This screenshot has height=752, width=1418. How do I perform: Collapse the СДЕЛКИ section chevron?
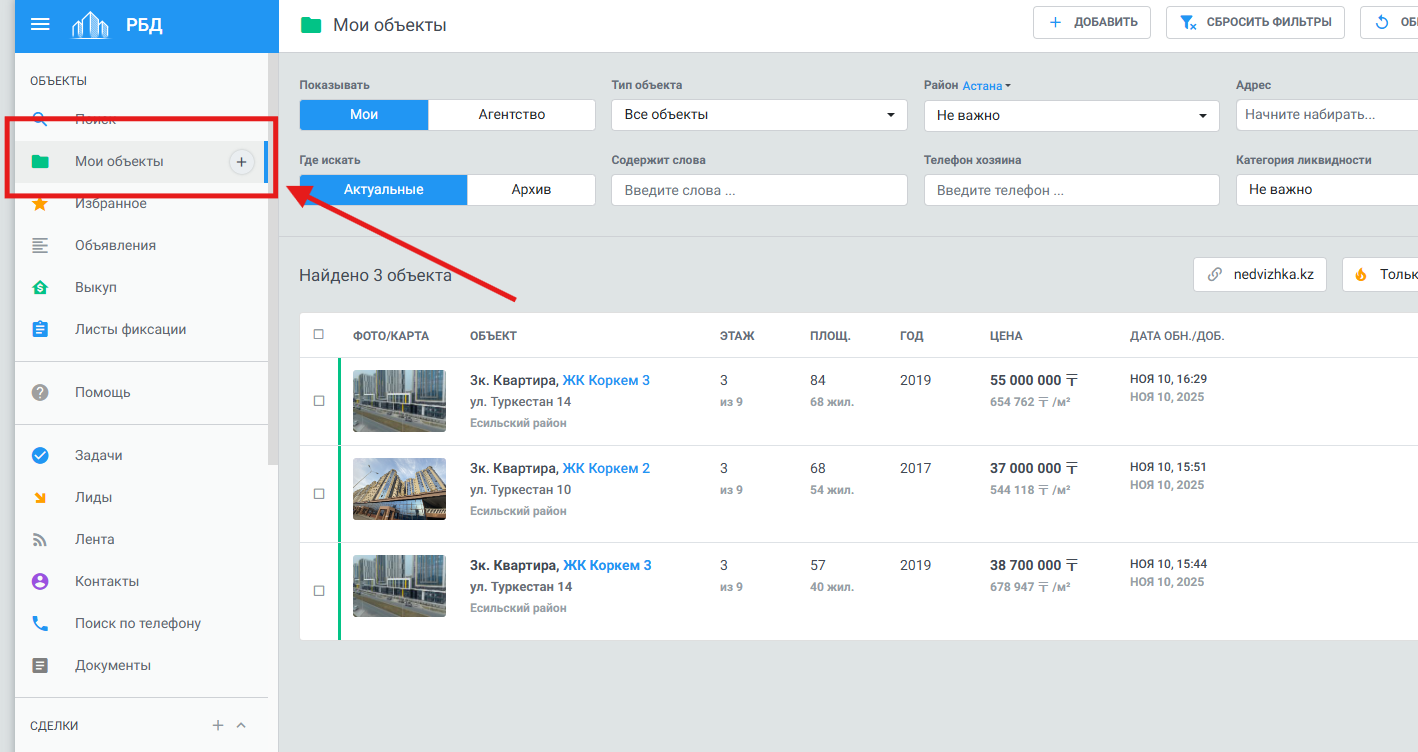click(241, 726)
